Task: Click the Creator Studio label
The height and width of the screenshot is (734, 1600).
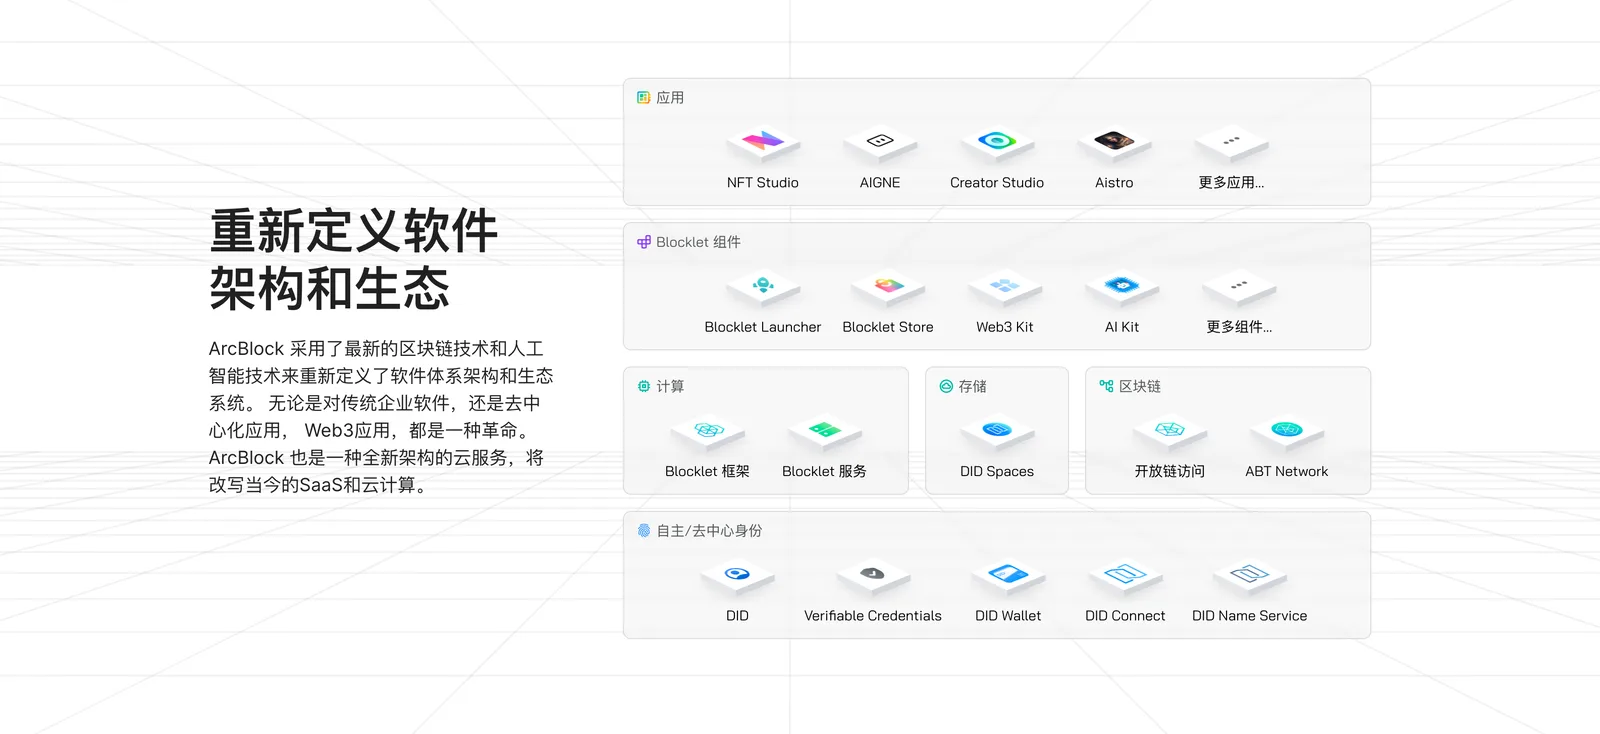Action: coord(997,183)
